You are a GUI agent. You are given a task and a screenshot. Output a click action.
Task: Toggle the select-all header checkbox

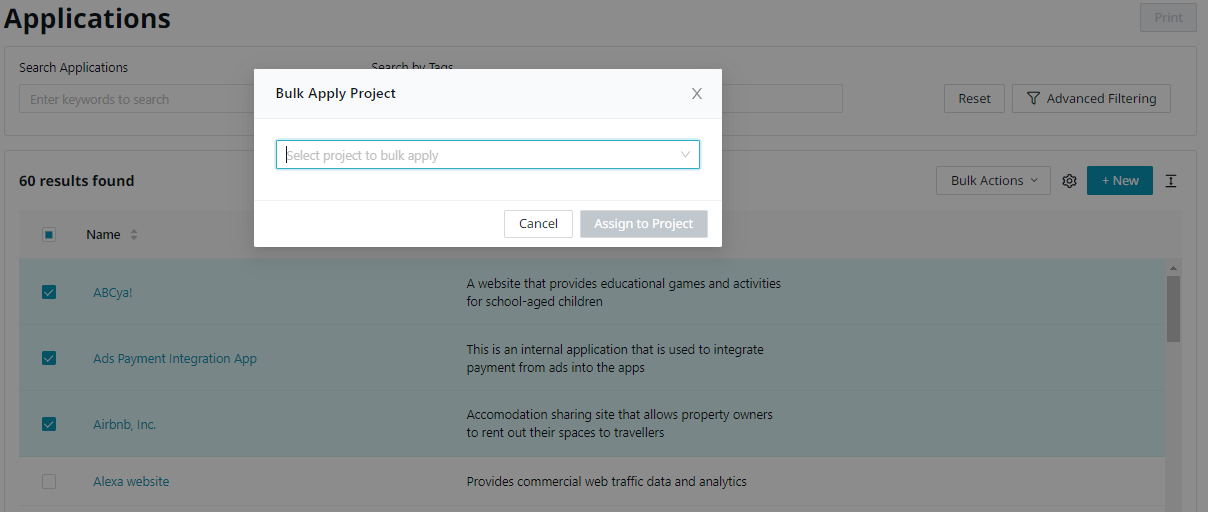(x=49, y=235)
